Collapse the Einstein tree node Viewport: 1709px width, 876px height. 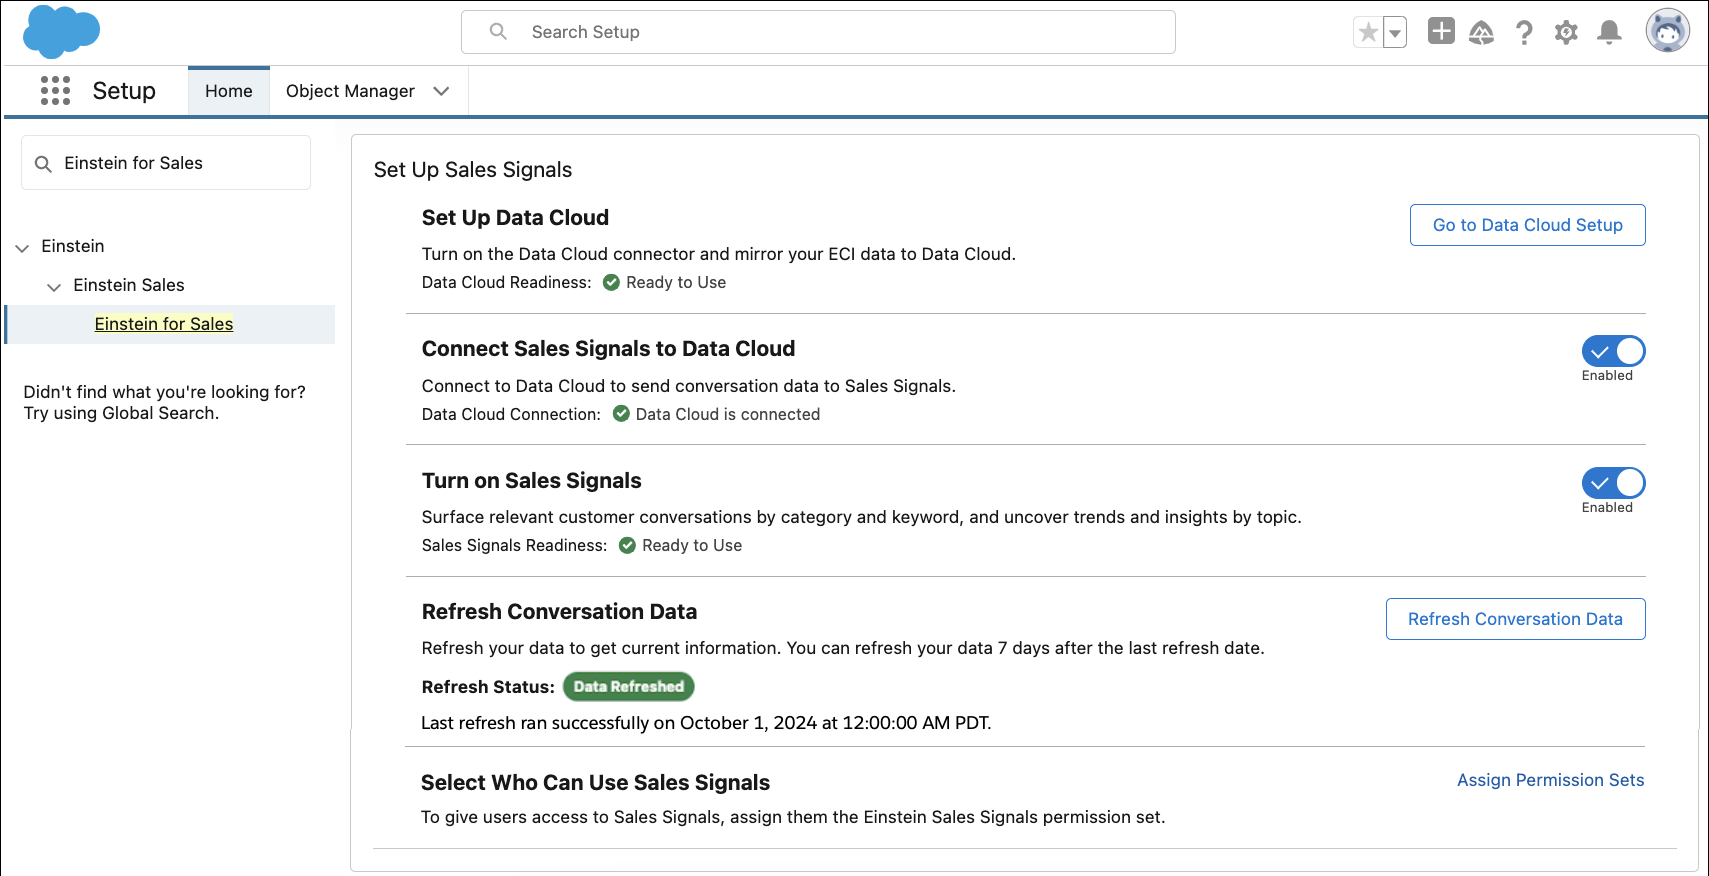(22, 247)
